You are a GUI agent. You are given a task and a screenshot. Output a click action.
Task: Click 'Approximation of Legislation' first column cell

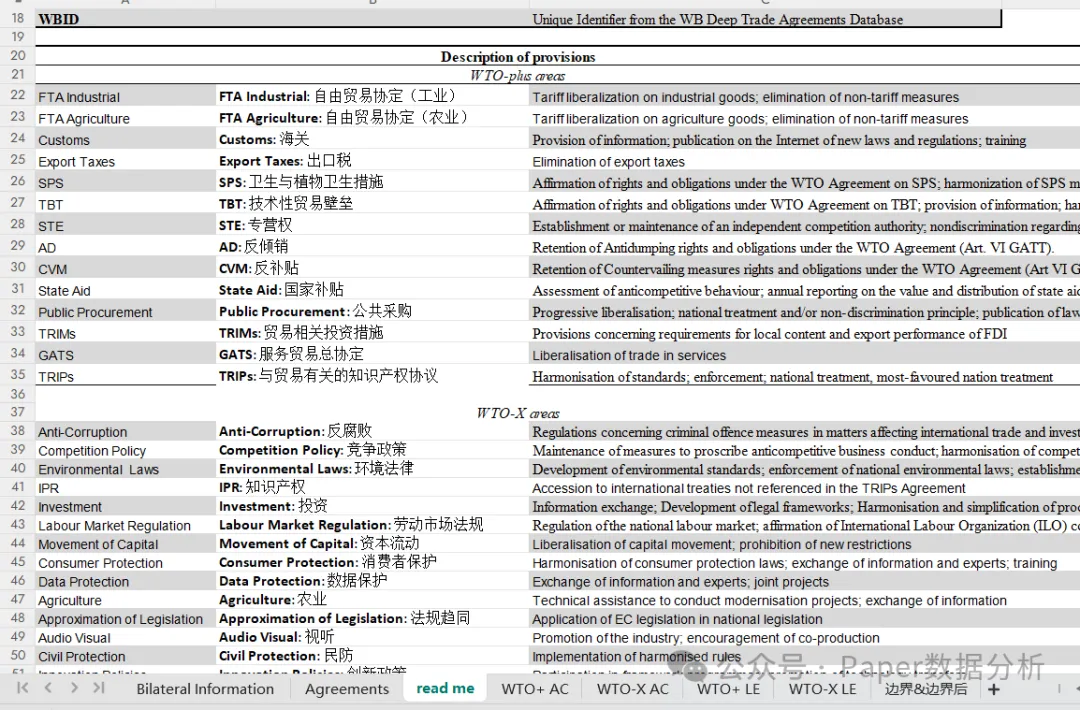(x=125, y=618)
